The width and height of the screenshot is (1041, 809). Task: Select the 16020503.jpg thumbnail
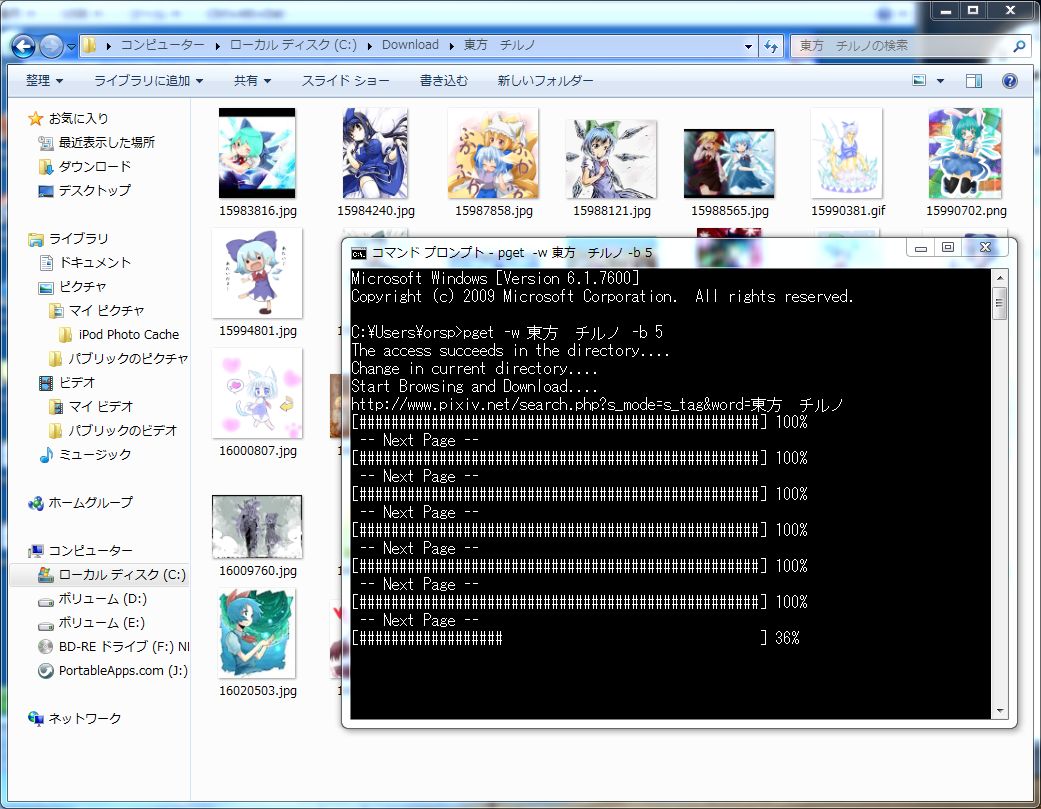point(257,633)
